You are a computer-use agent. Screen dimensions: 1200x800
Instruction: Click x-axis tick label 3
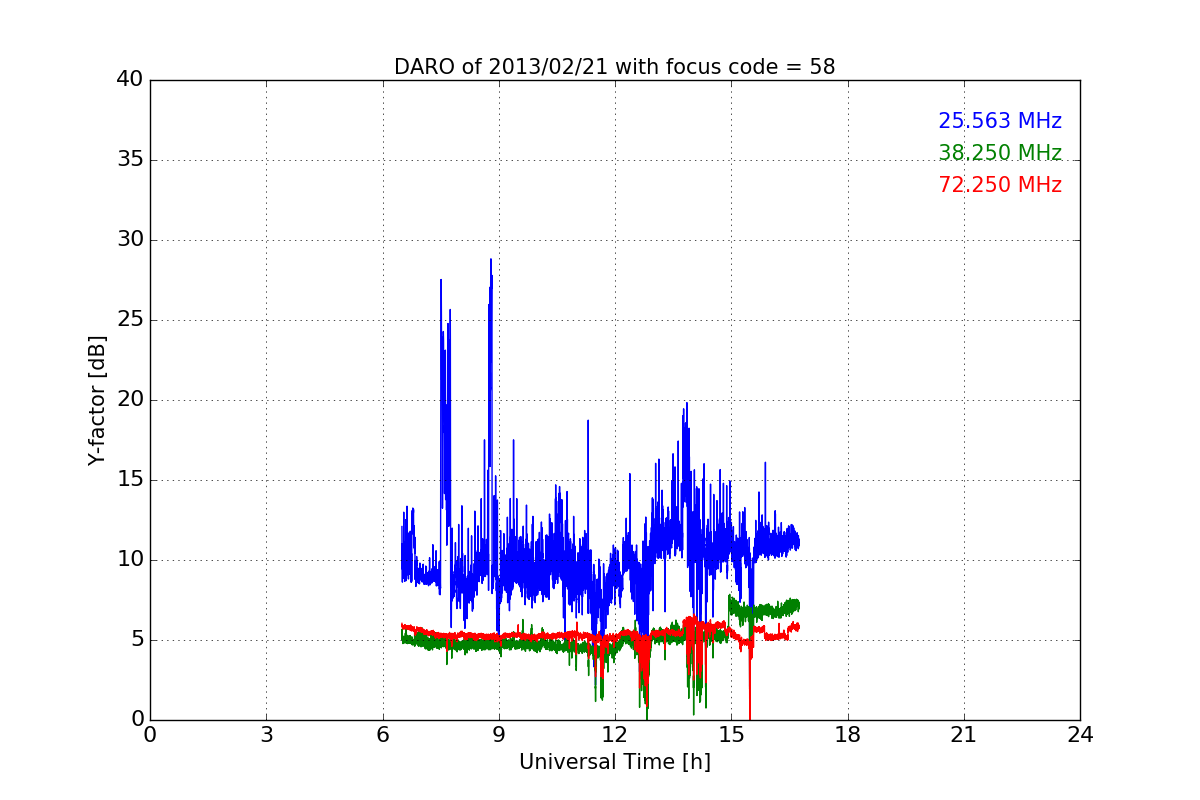(266, 735)
